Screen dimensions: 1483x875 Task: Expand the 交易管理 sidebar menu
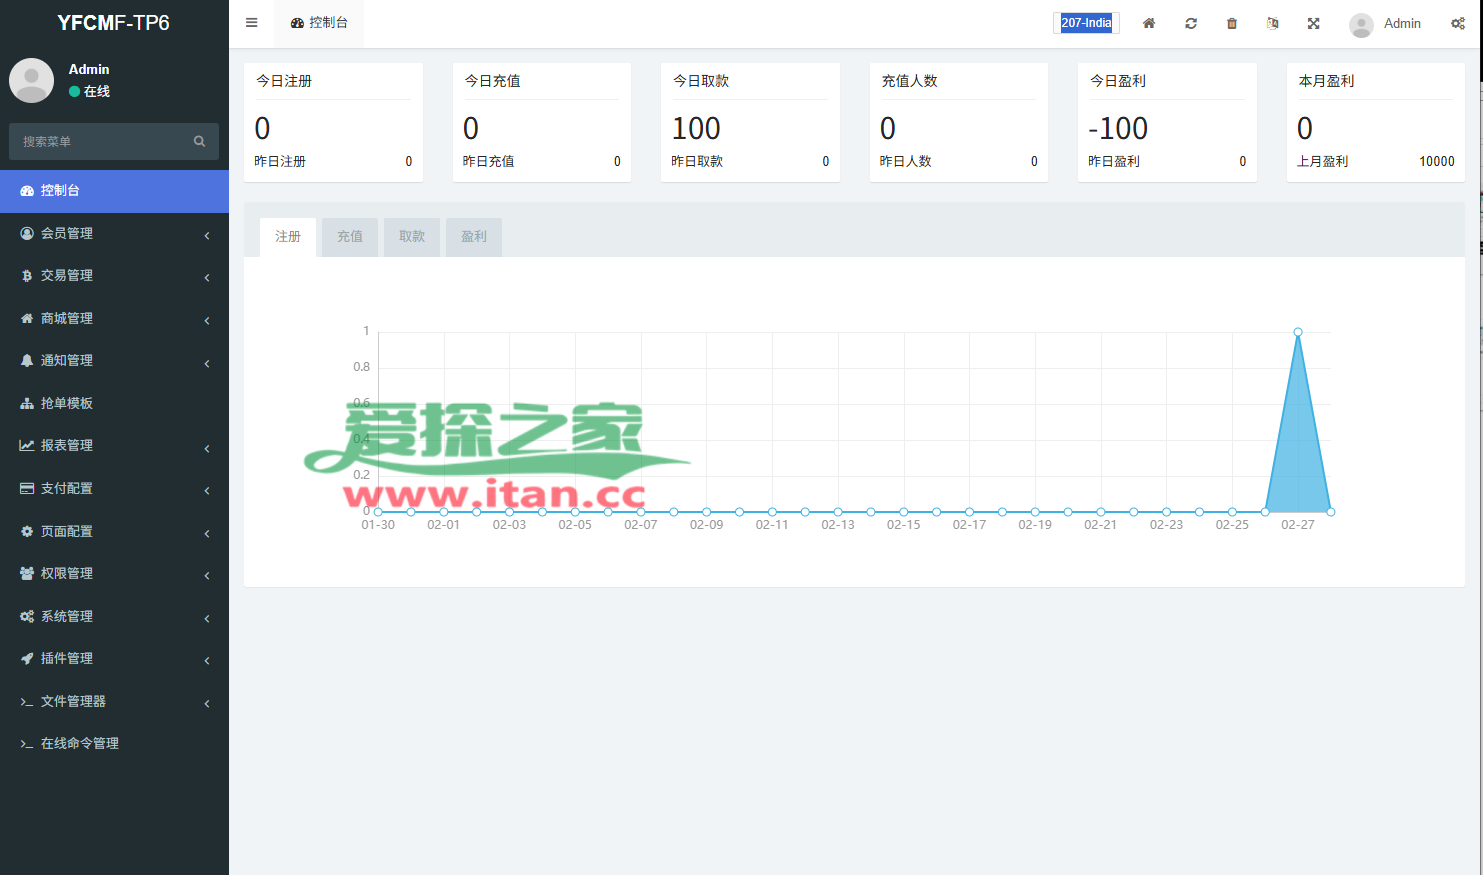click(x=114, y=276)
